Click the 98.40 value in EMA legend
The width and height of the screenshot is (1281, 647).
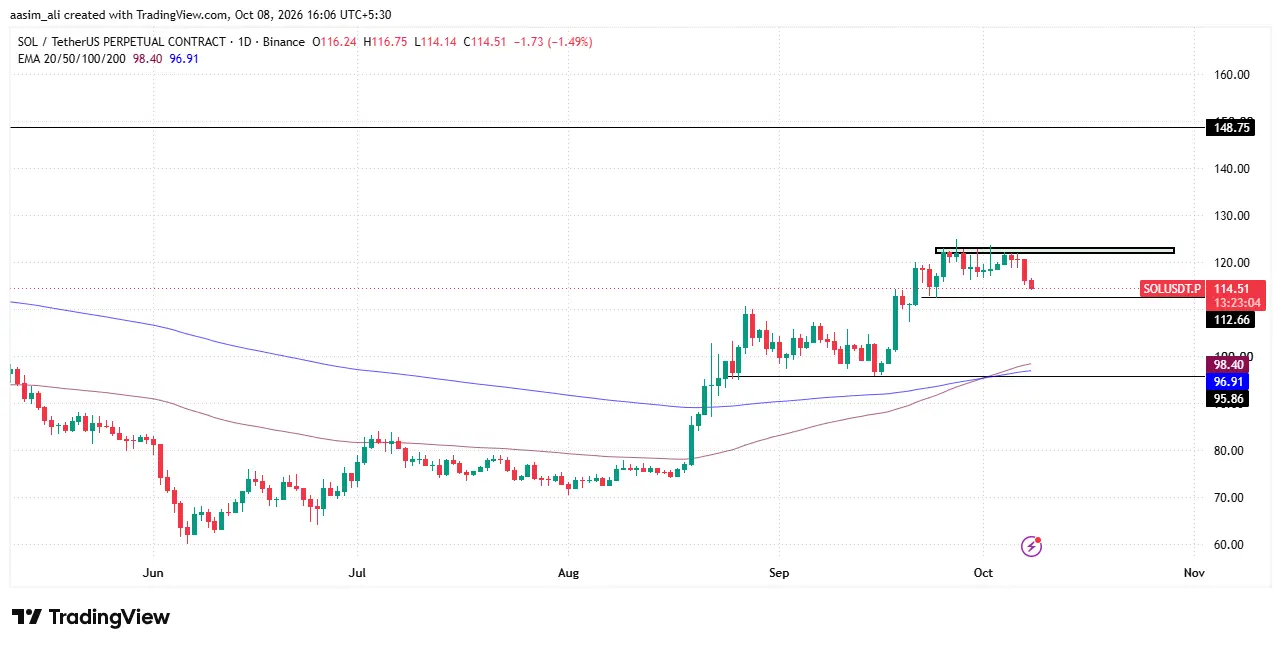tap(149, 59)
